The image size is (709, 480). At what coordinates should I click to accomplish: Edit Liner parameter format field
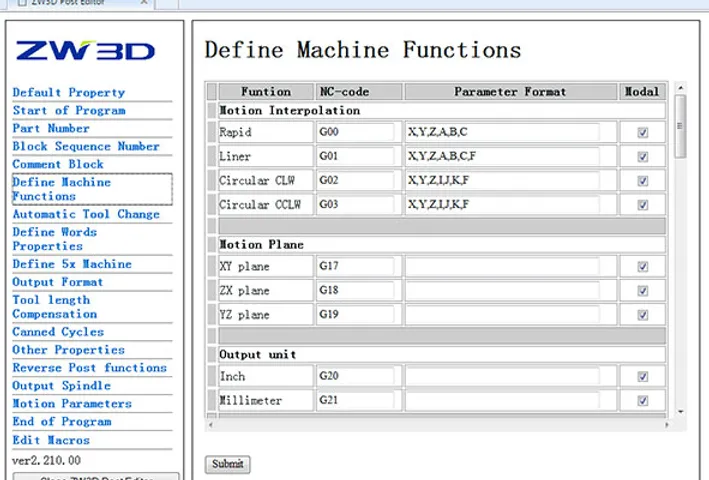coord(502,156)
